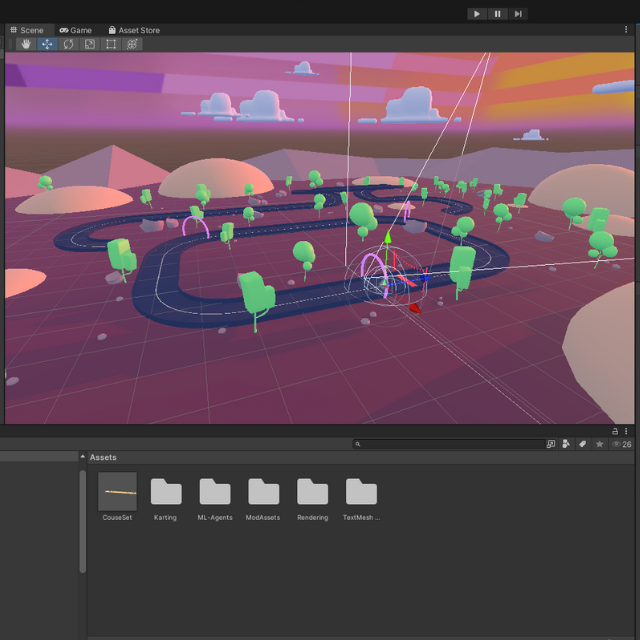Open the Game view tab

[x=76, y=30]
